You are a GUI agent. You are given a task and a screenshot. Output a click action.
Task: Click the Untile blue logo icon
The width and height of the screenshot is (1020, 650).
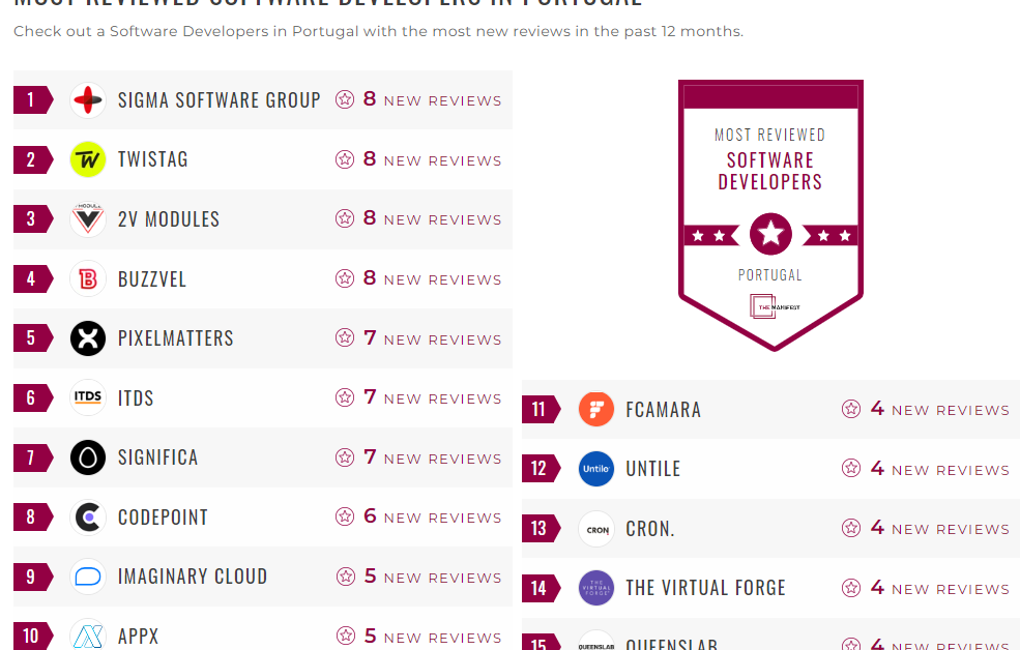coord(596,469)
